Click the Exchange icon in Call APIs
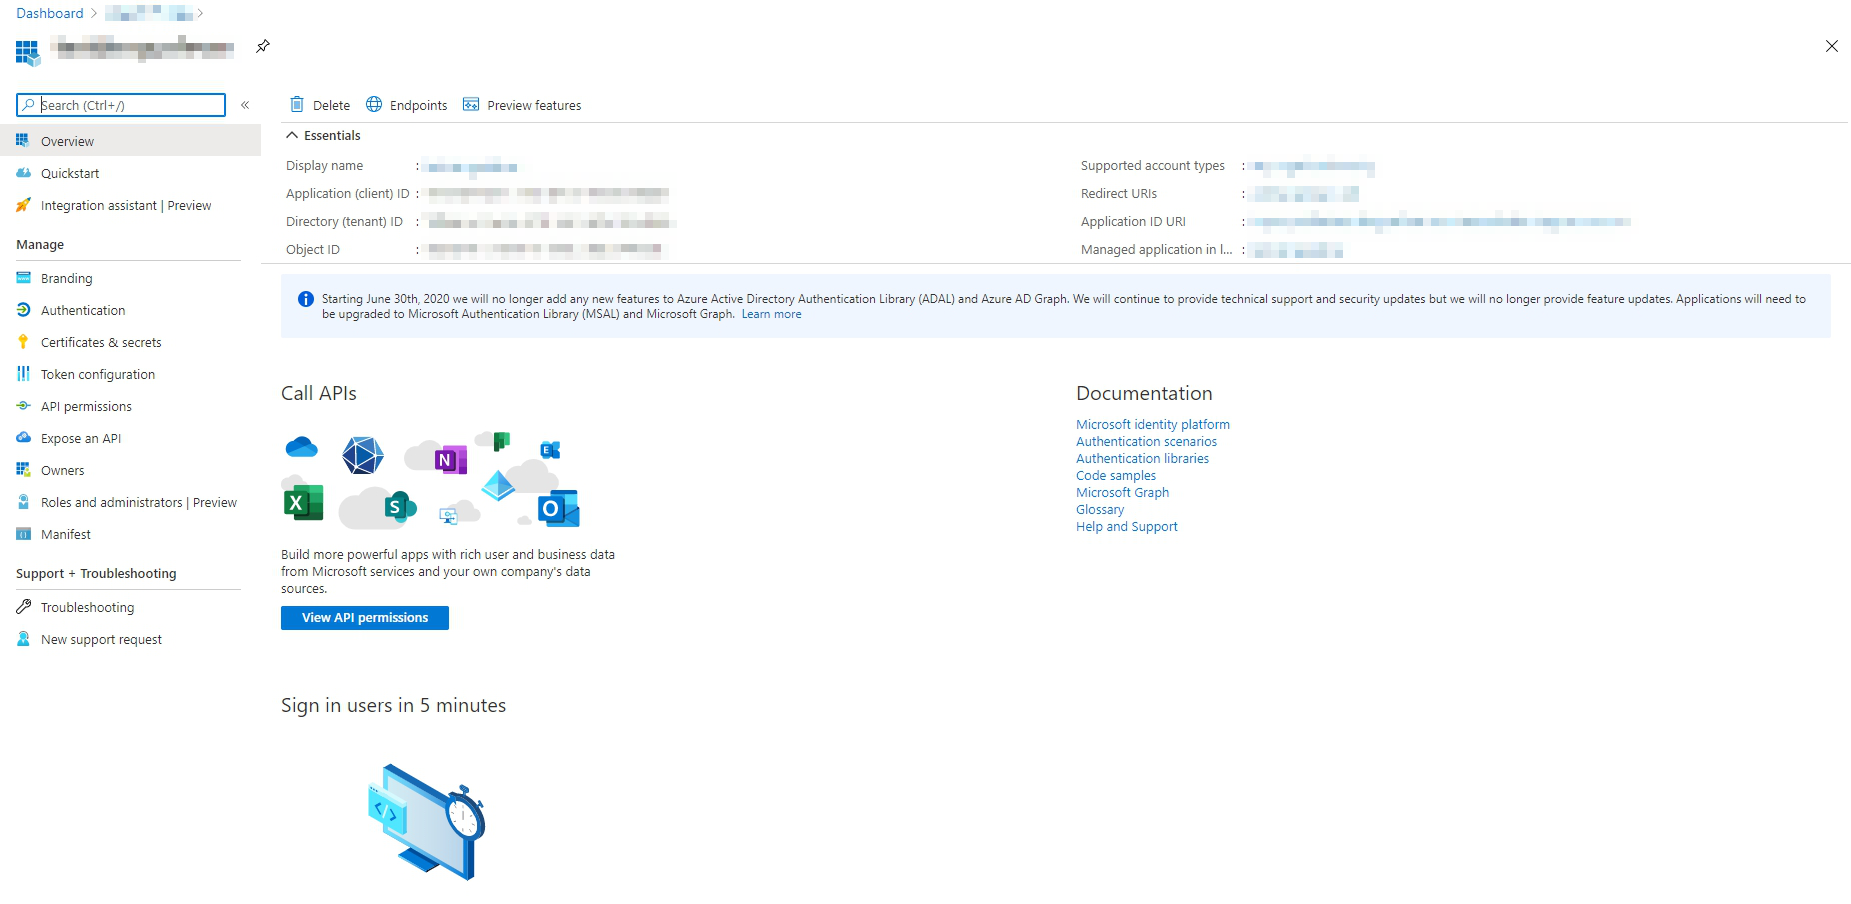Image resolution: width=1851 pixels, height=904 pixels. [550, 450]
